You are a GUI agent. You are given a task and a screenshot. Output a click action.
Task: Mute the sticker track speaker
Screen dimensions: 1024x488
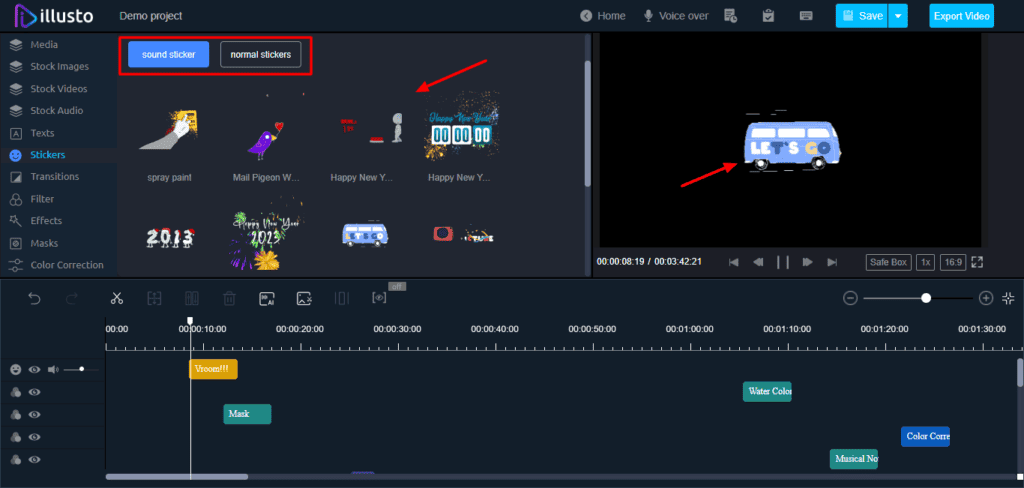53,370
